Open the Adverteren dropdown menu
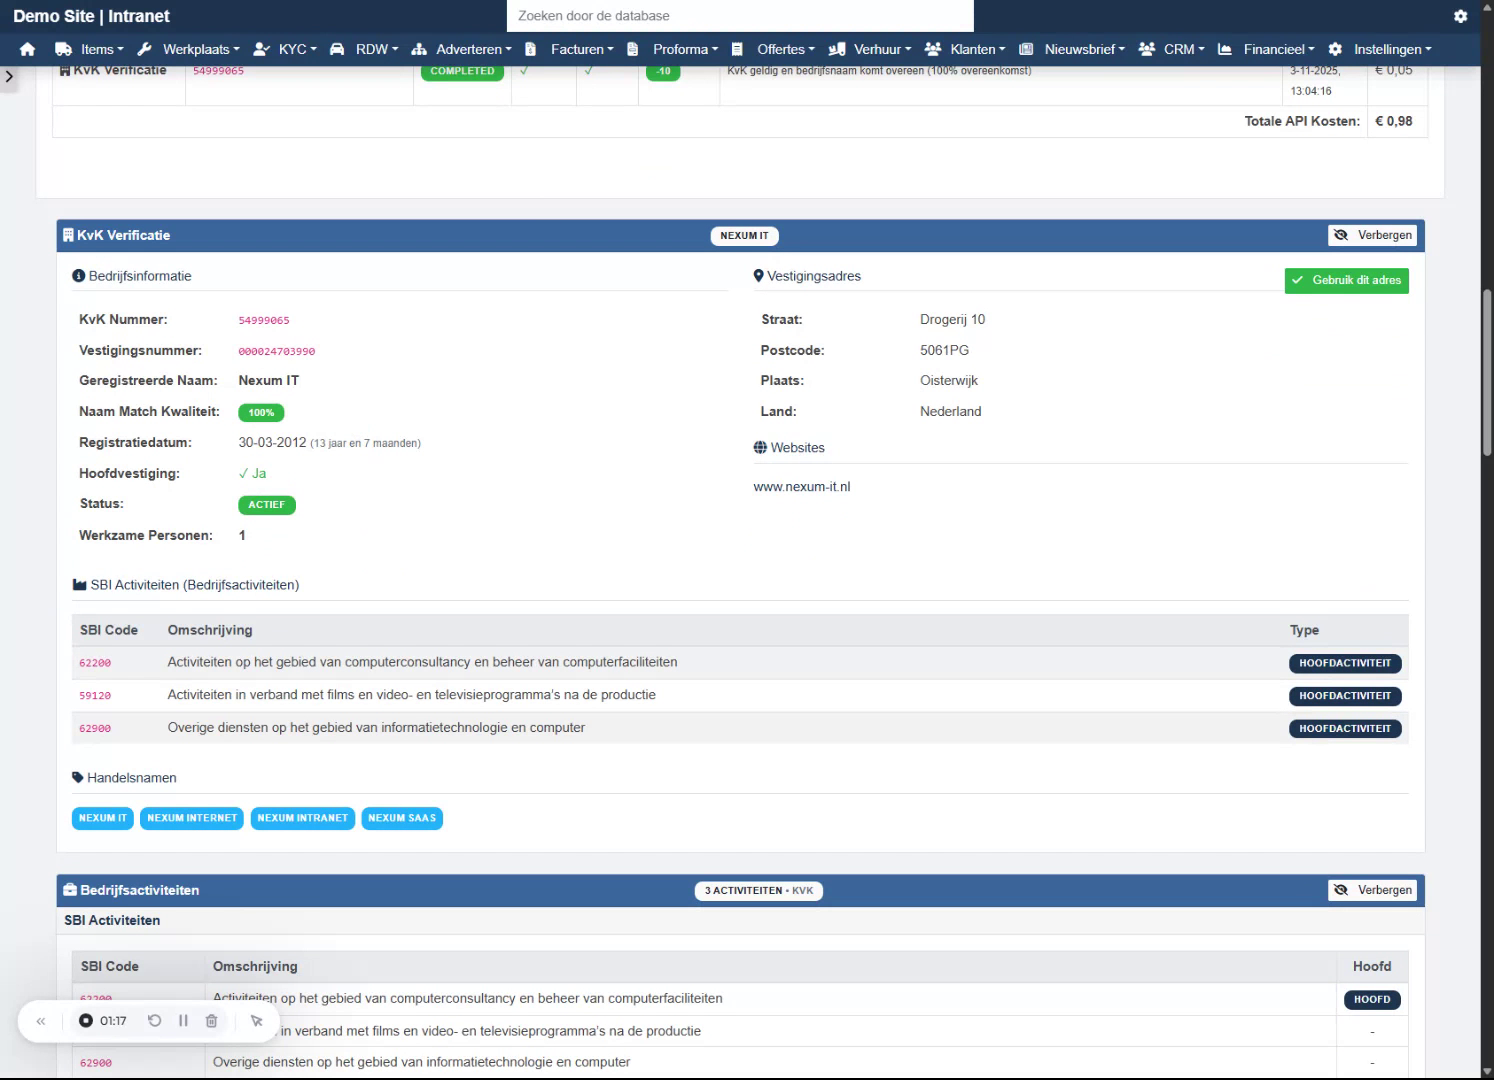1494x1080 pixels. tap(474, 49)
